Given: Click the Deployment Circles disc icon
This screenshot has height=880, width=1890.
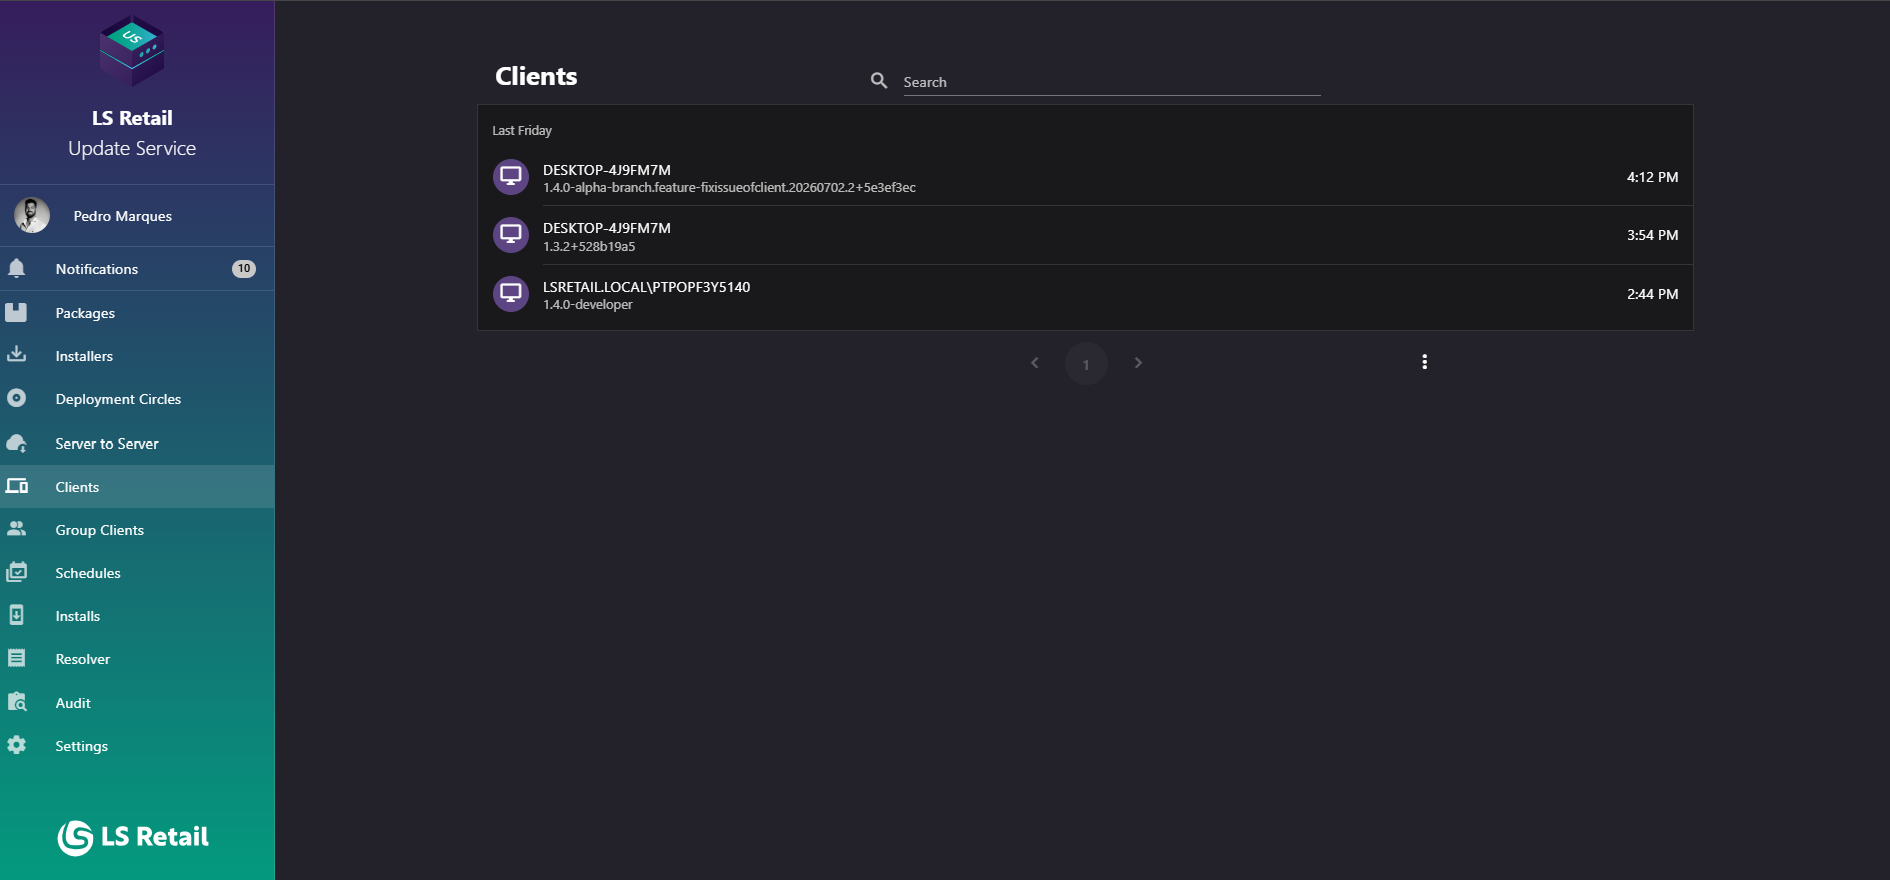Looking at the screenshot, I should point(16,398).
